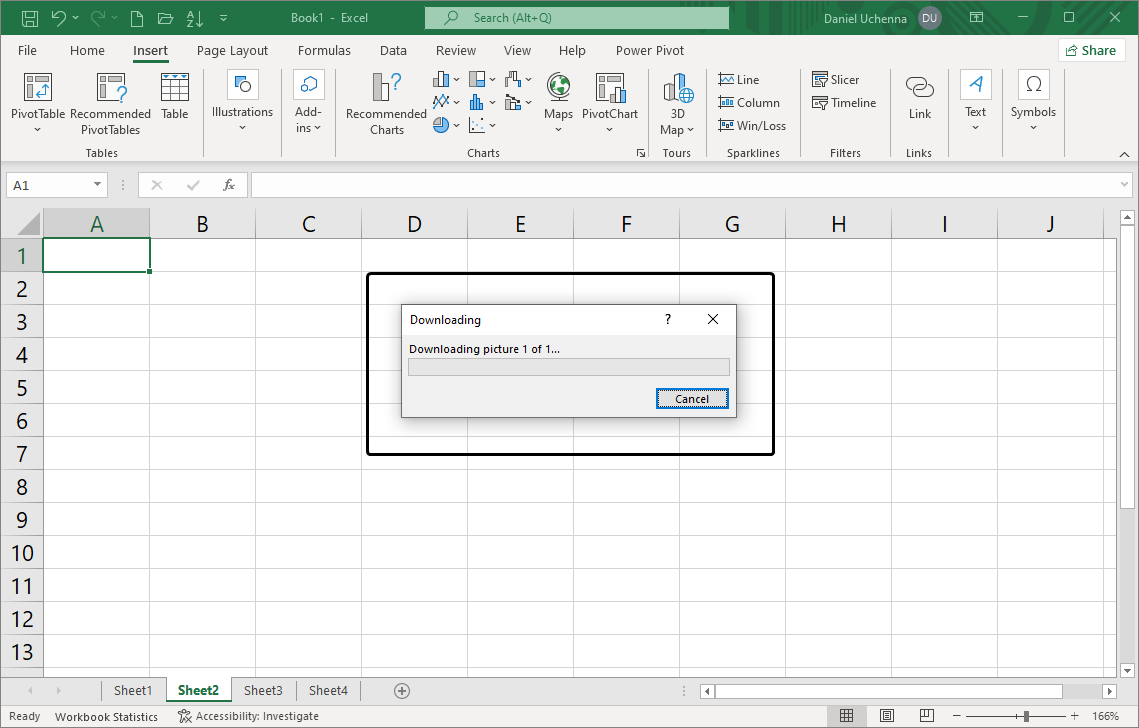The height and width of the screenshot is (728, 1139).
Task: Switch to Page Break Preview view
Action: [x=927, y=716]
